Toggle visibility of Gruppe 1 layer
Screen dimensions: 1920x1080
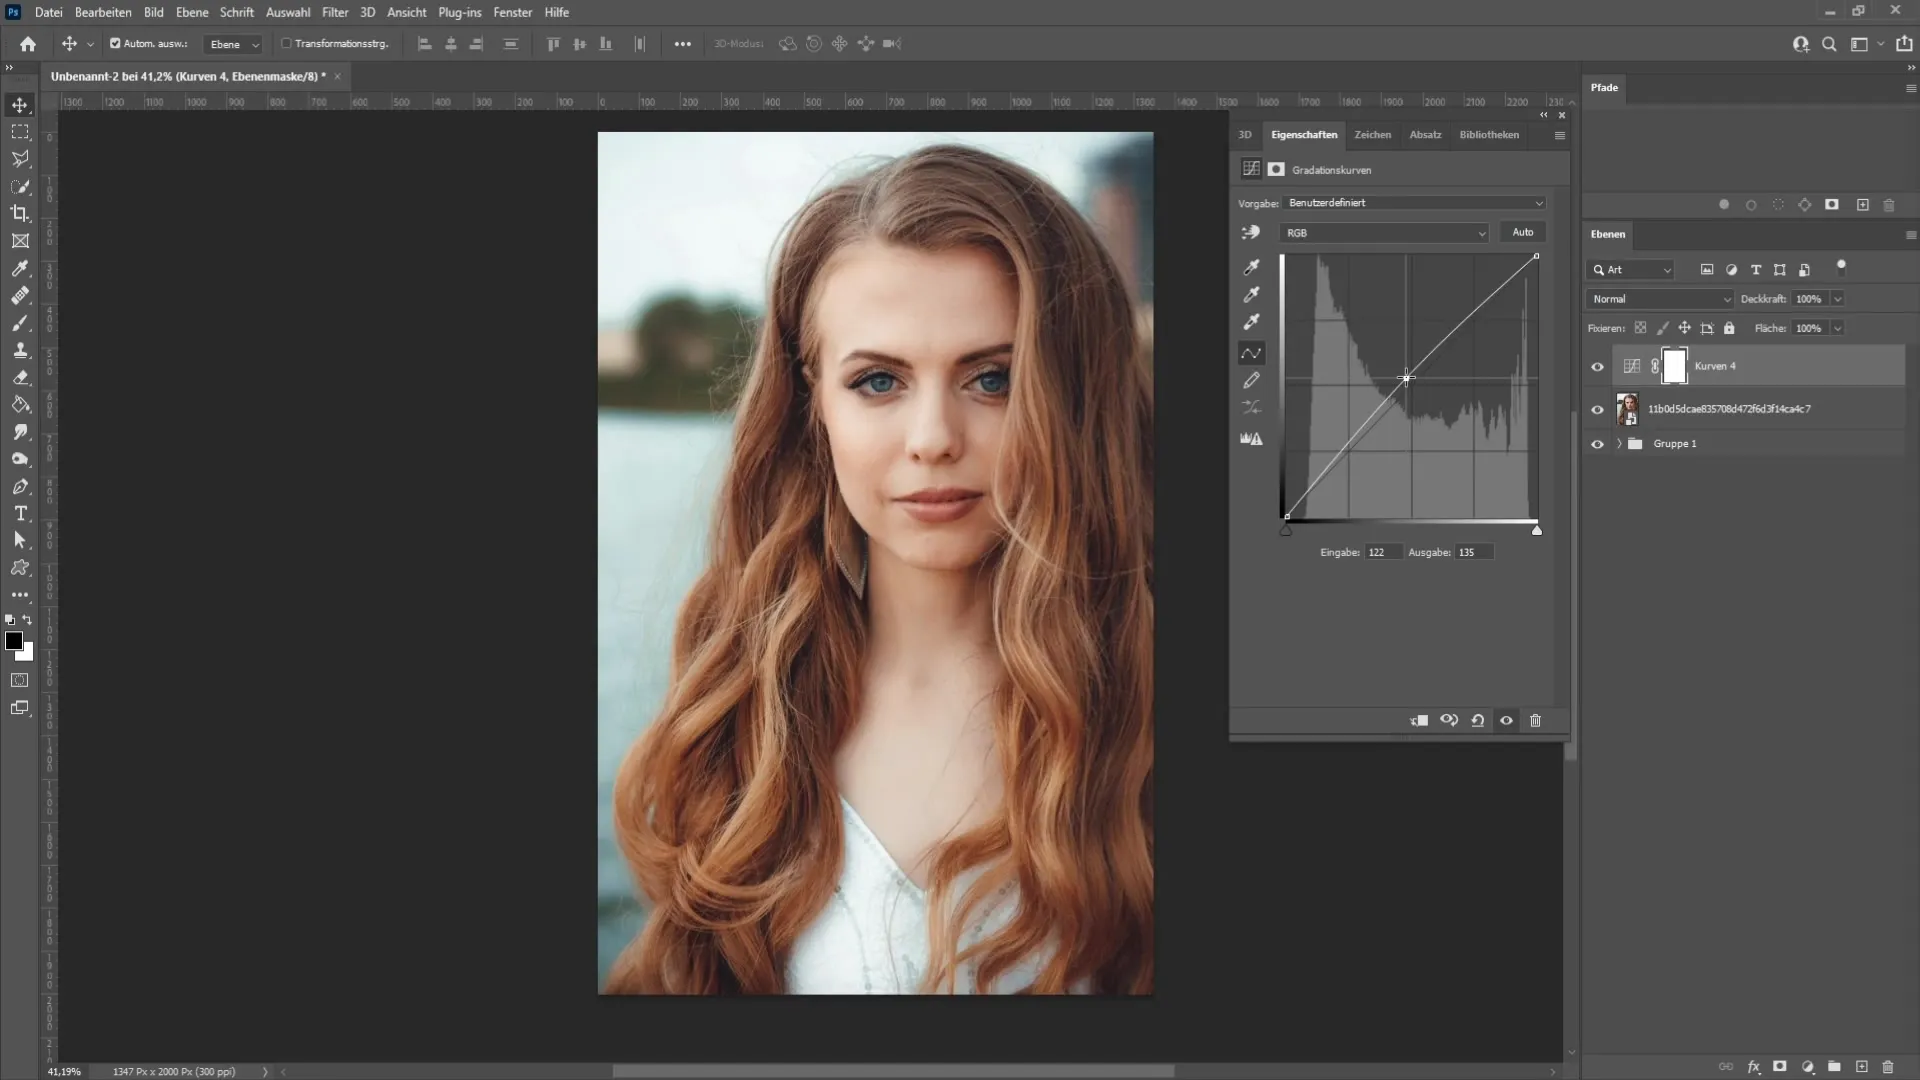click(x=1597, y=443)
